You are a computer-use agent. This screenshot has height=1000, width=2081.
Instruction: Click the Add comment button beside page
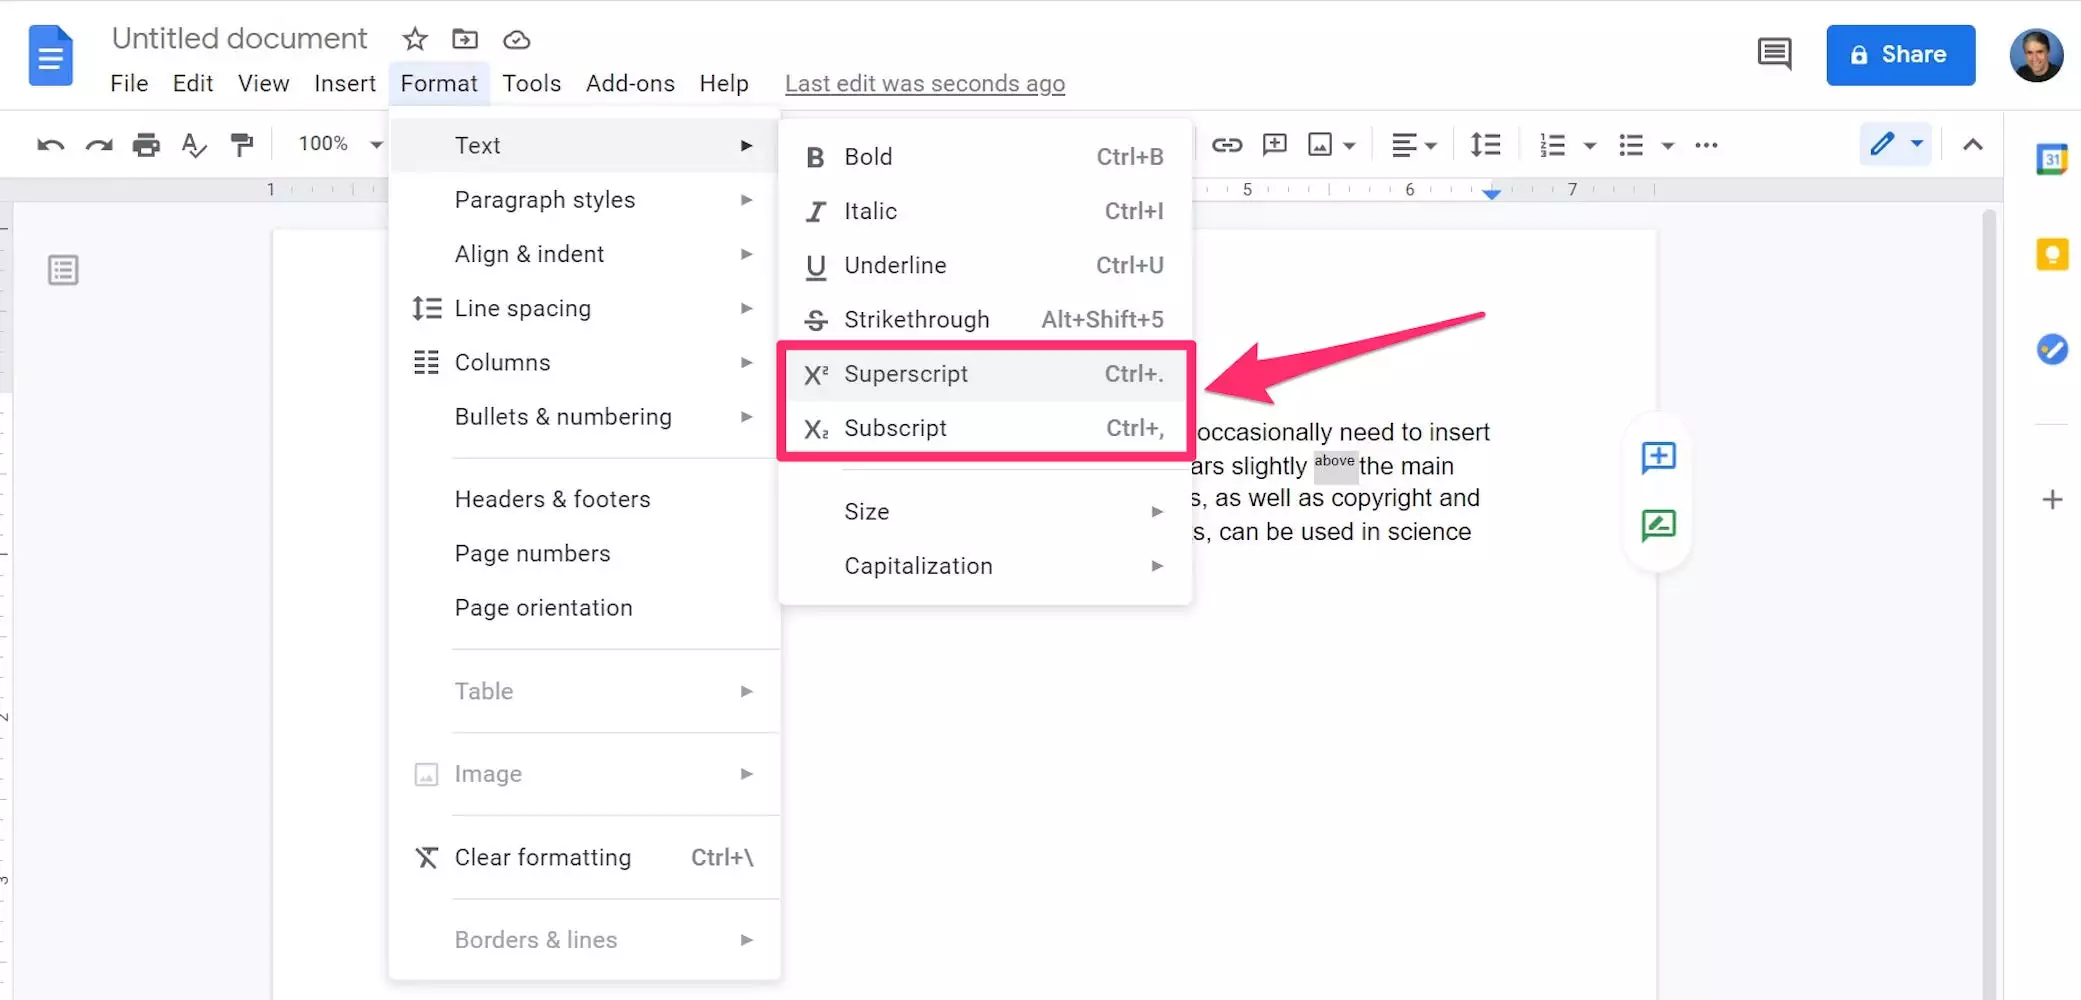pos(1658,458)
